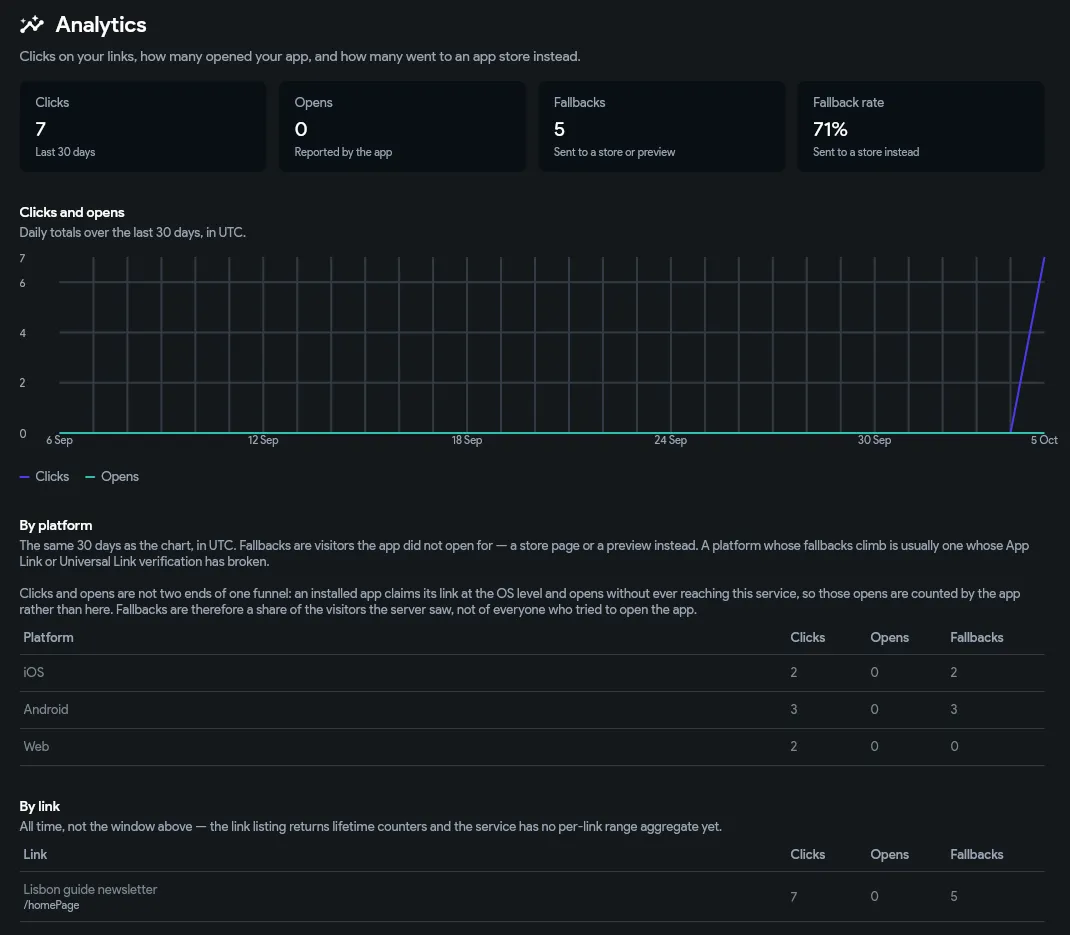Toggle the Opens series legend label

tap(119, 476)
